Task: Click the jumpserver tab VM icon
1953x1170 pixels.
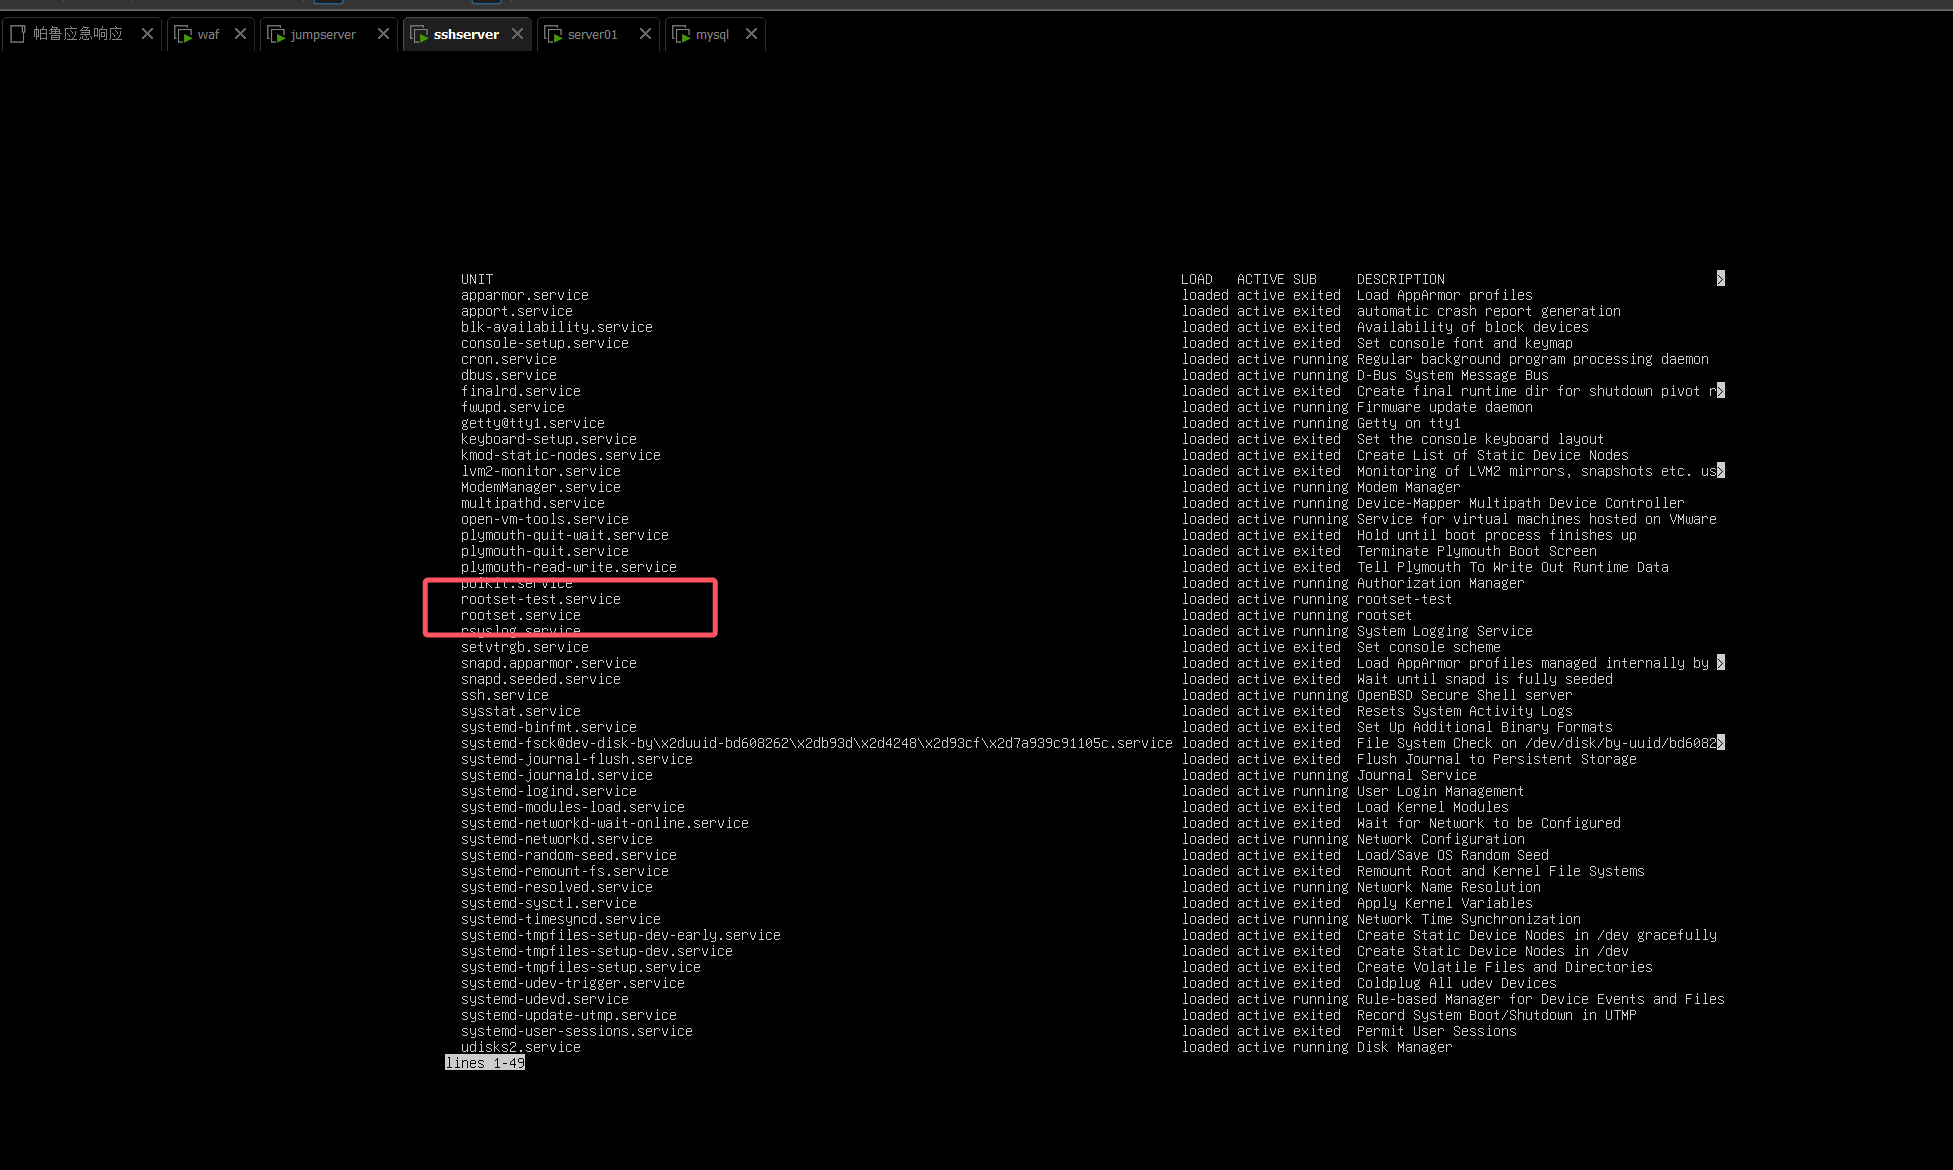Action: pyautogui.click(x=277, y=34)
